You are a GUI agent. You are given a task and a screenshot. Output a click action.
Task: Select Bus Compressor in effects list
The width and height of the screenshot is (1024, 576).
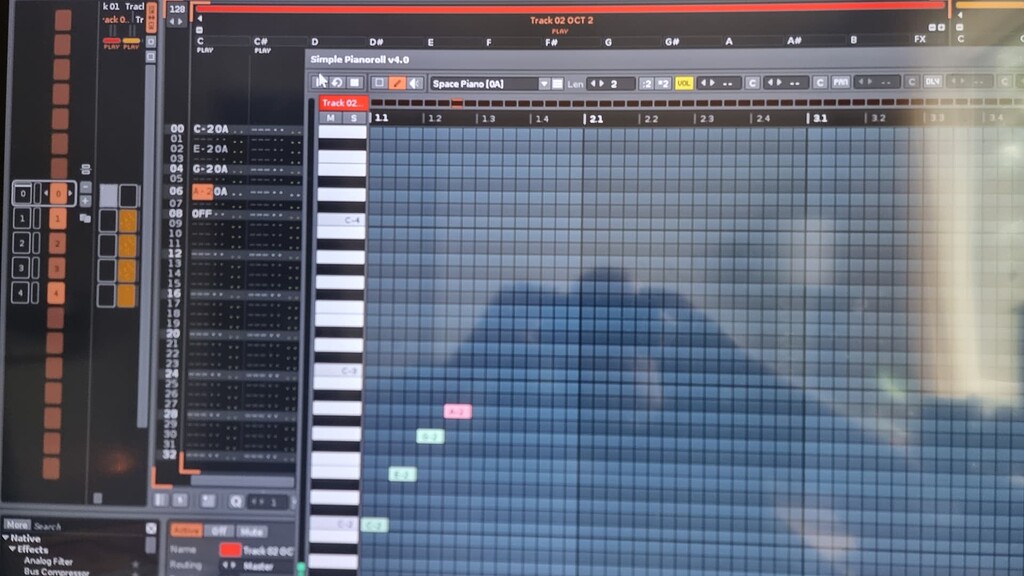pyautogui.click(x=56, y=571)
